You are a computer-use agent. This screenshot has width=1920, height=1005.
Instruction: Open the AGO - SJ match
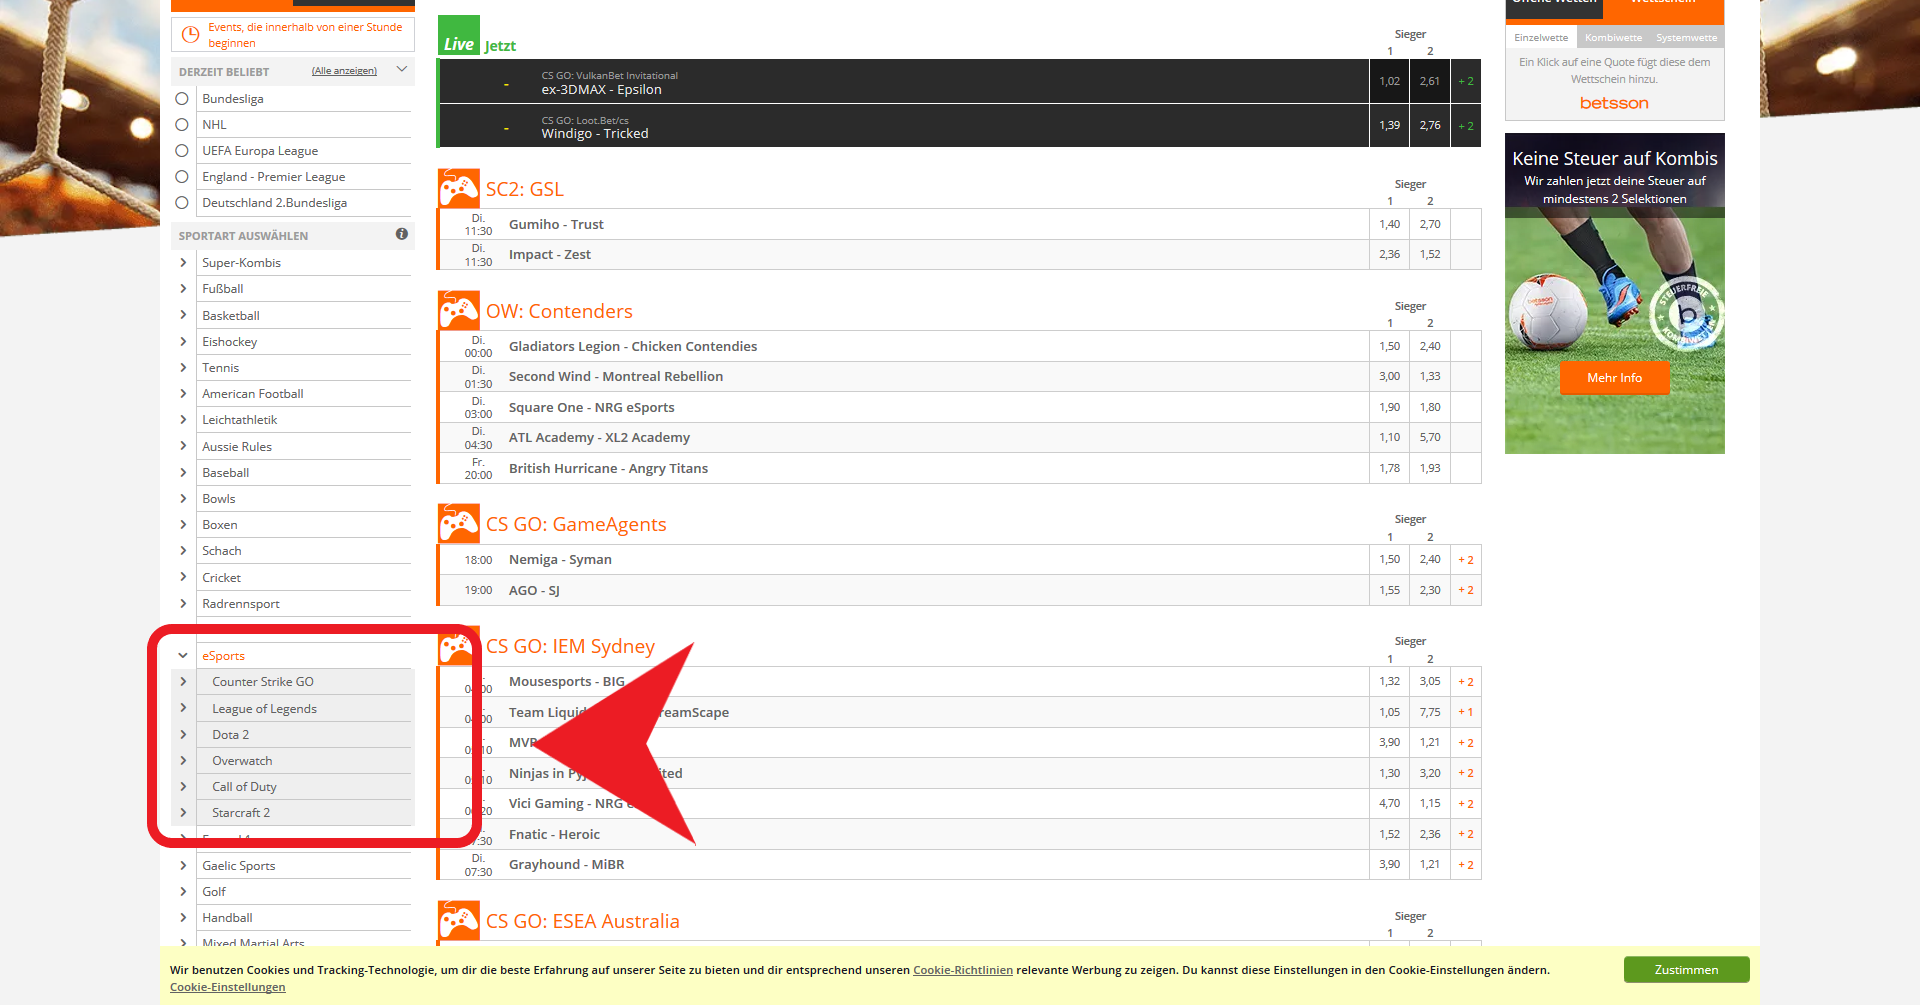[534, 591]
